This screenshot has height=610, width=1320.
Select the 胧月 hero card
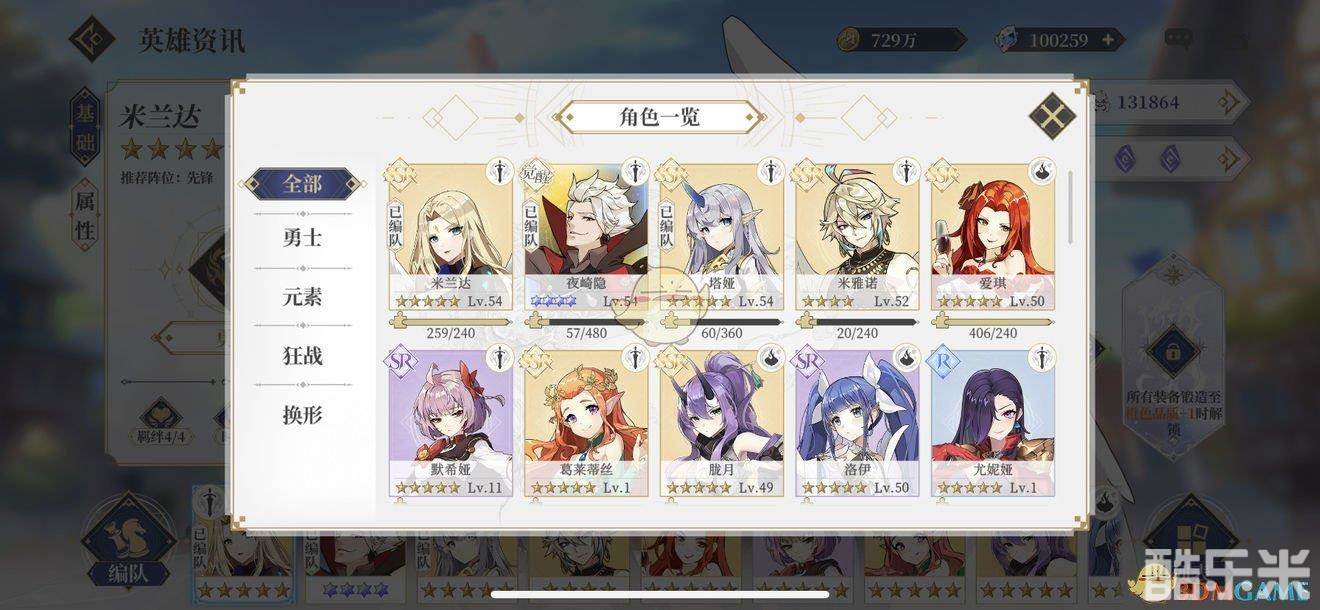(722, 424)
